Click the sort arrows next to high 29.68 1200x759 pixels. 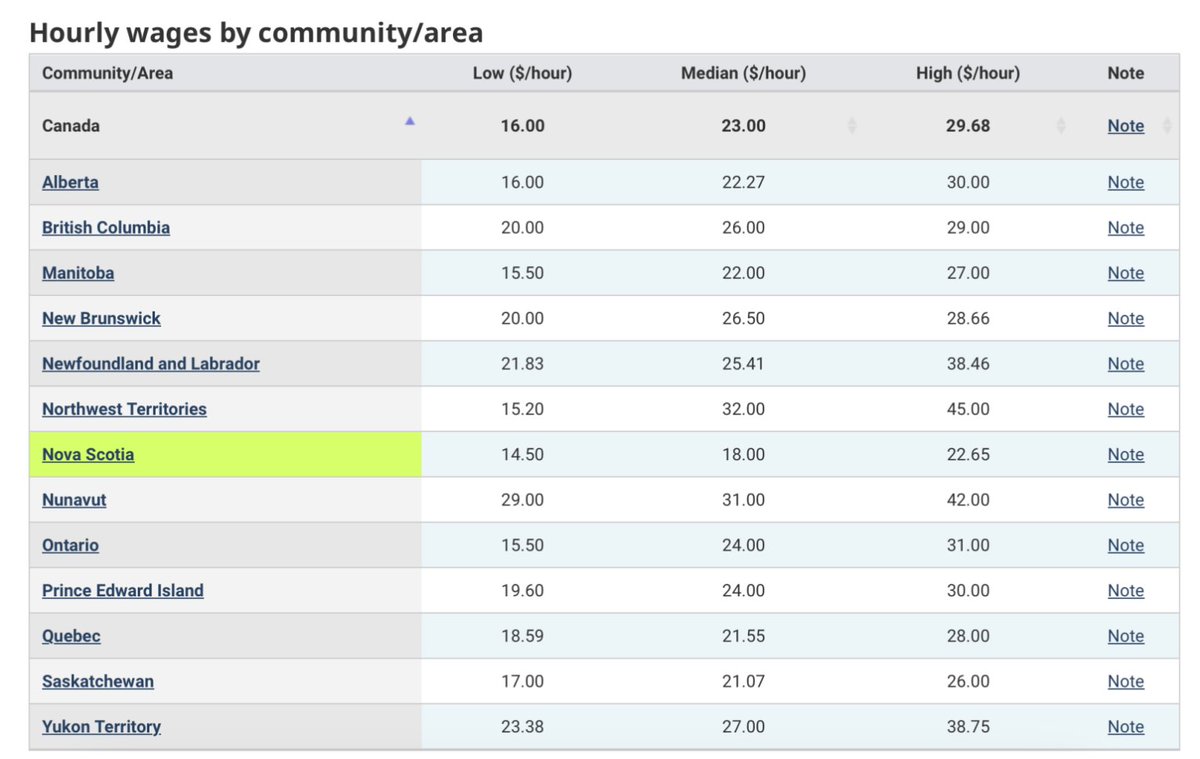point(1061,126)
